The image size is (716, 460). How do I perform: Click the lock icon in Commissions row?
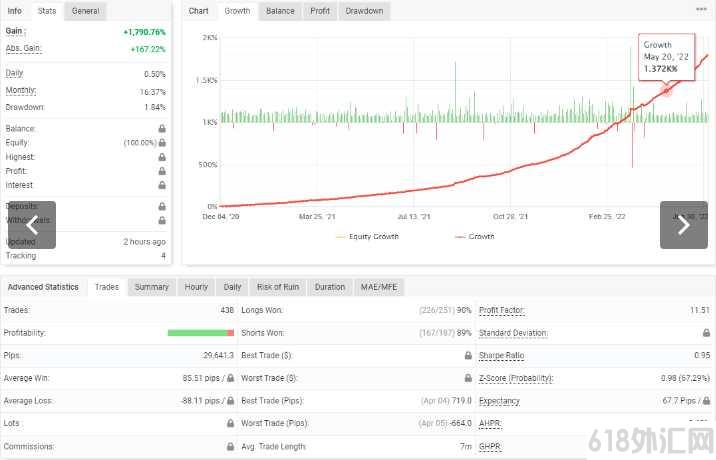point(231,446)
